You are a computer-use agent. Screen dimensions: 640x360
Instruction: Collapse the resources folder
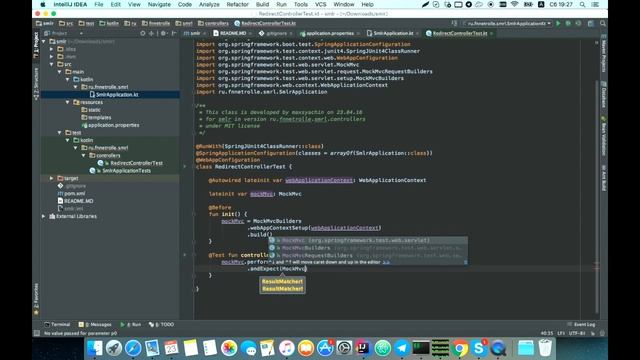click(67, 102)
